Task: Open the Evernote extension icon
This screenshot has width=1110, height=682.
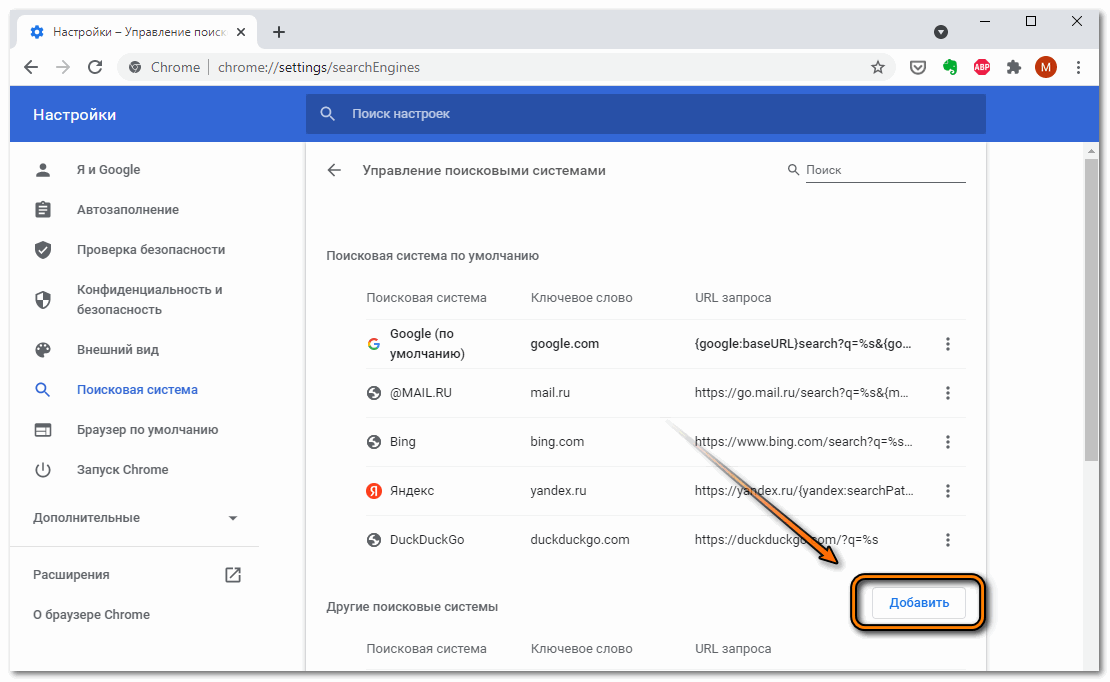Action: (x=950, y=67)
